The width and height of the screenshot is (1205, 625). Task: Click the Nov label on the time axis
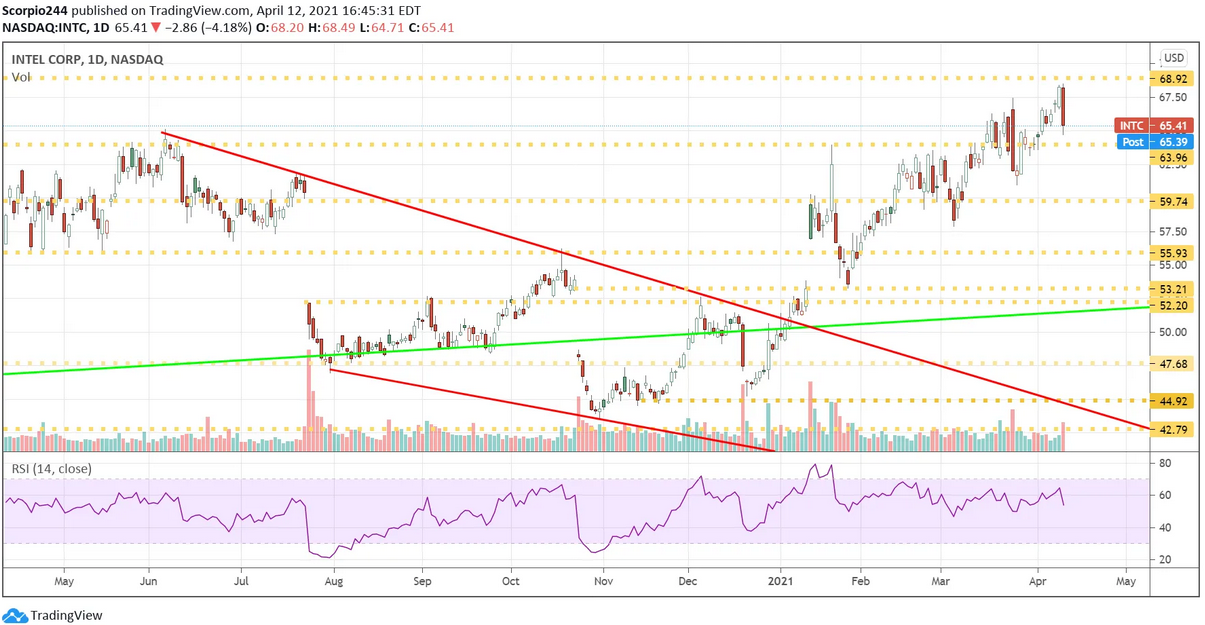click(x=603, y=579)
